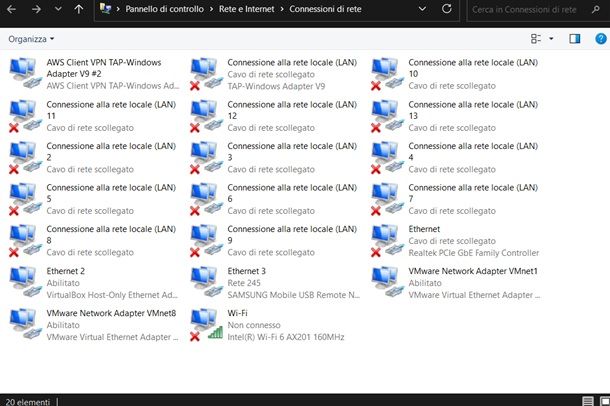Select Connessione alla rete locale 9 icon
Image resolution: width=610 pixels, height=406 pixels.
(206, 240)
